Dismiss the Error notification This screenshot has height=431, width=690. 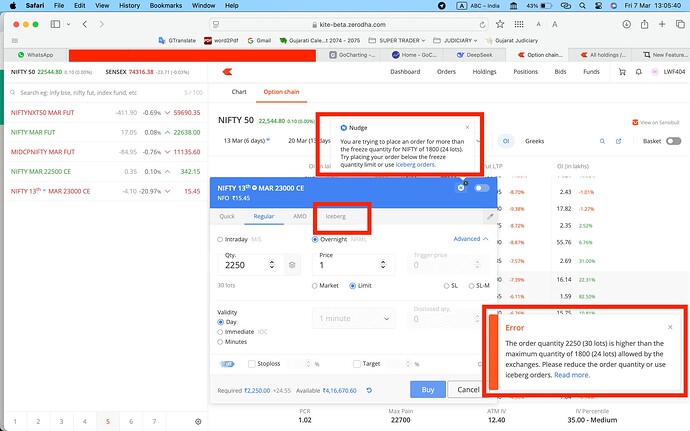[670, 327]
